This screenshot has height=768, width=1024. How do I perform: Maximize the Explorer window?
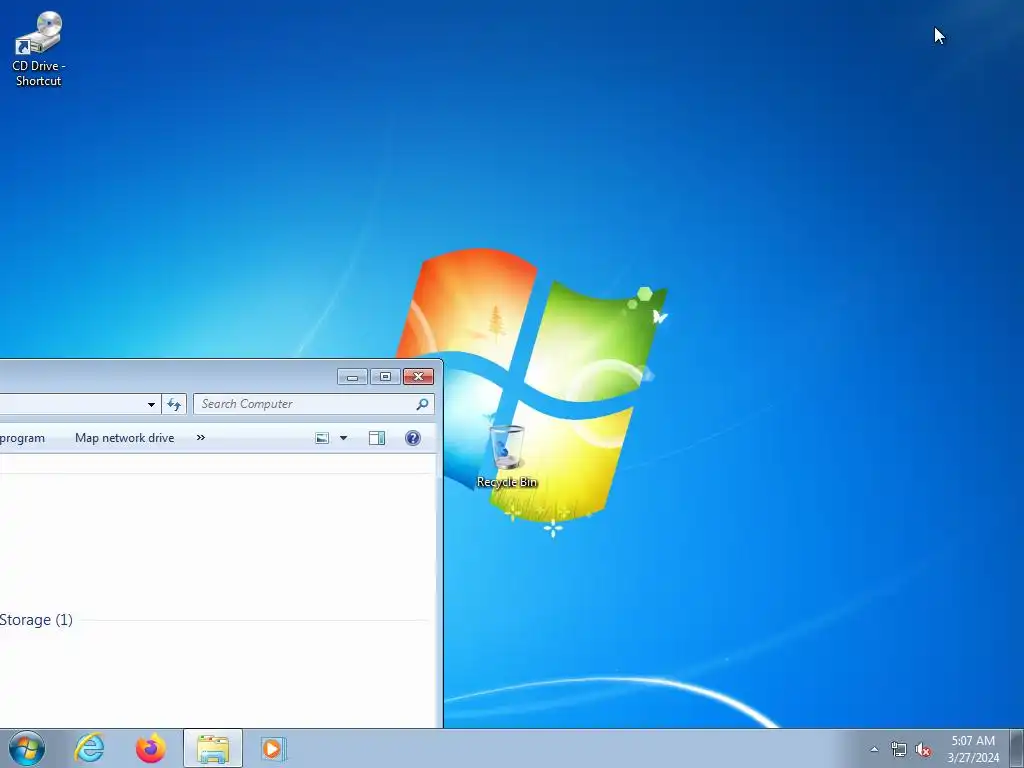click(385, 377)
